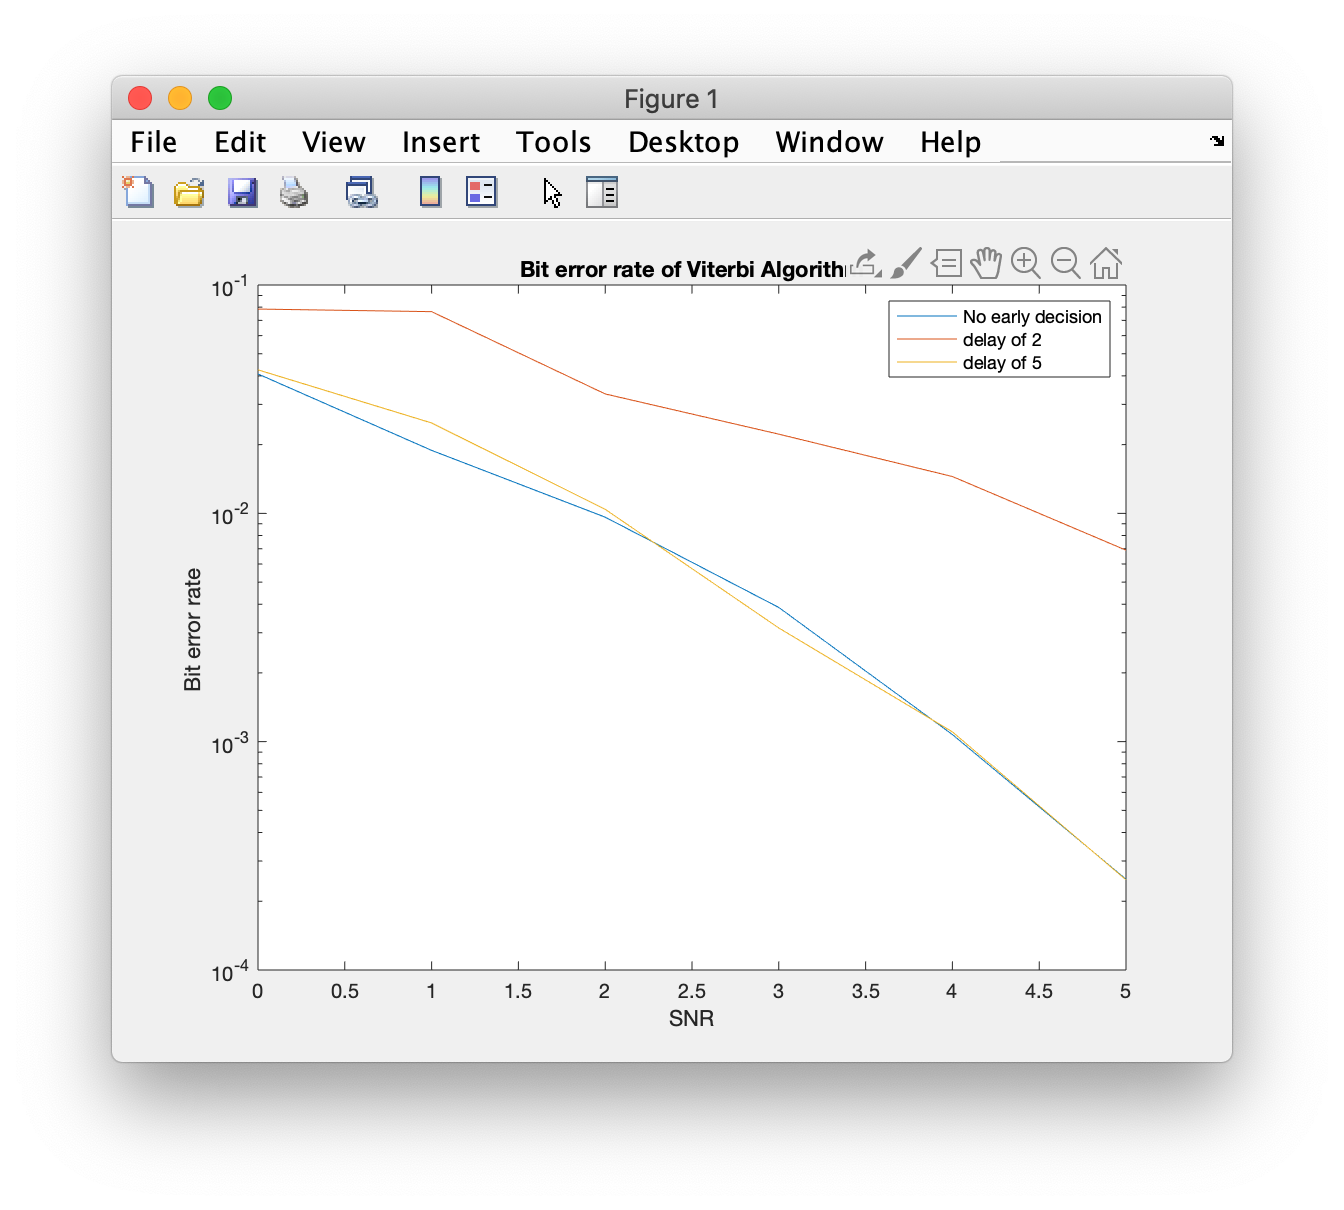Select the zoom out magnifier

(1066, 263)
